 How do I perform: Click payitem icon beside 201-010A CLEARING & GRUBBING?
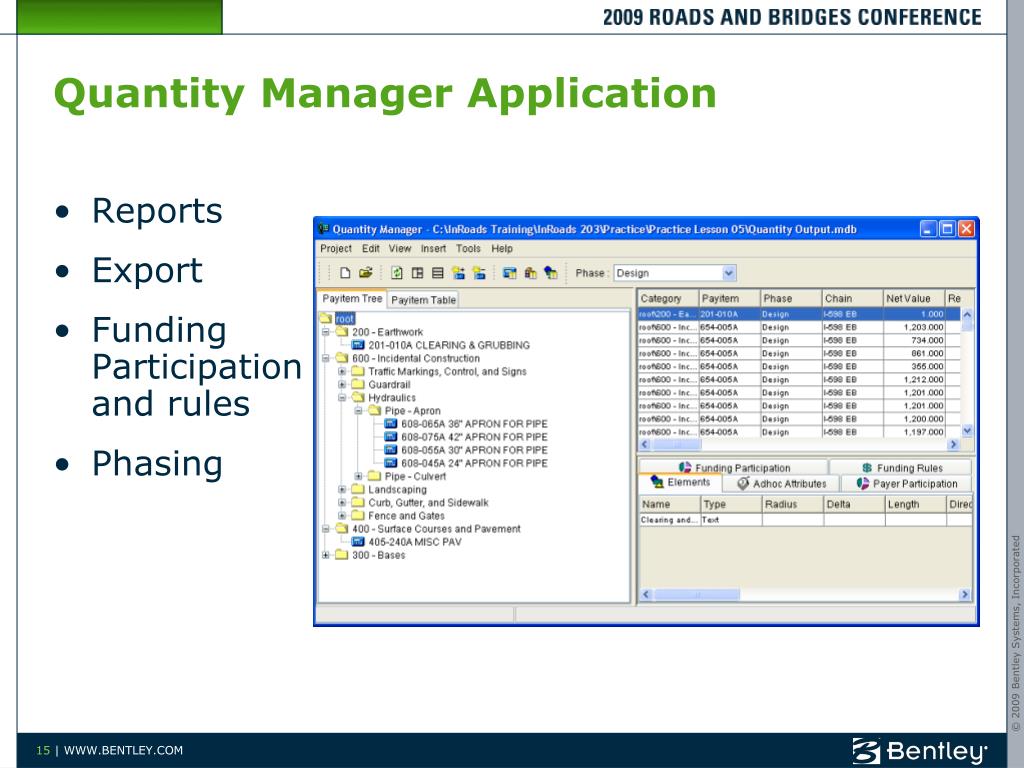pyautogui.click(x=358, y=345)
